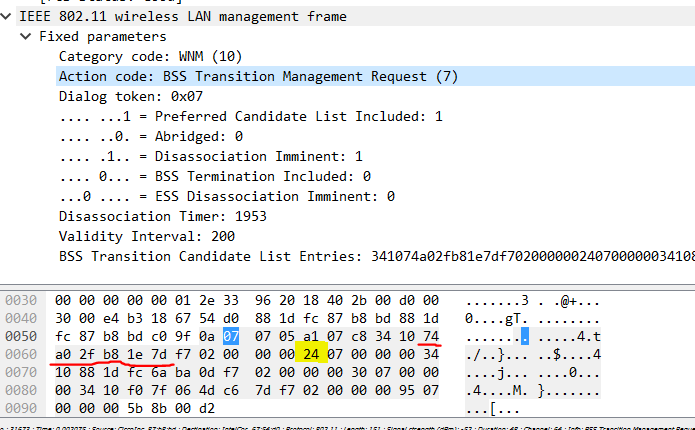This screenshot has height=430, width=695.
Task: Click the Disassociation Imminent: 1 row
Action: pos(210,156)
